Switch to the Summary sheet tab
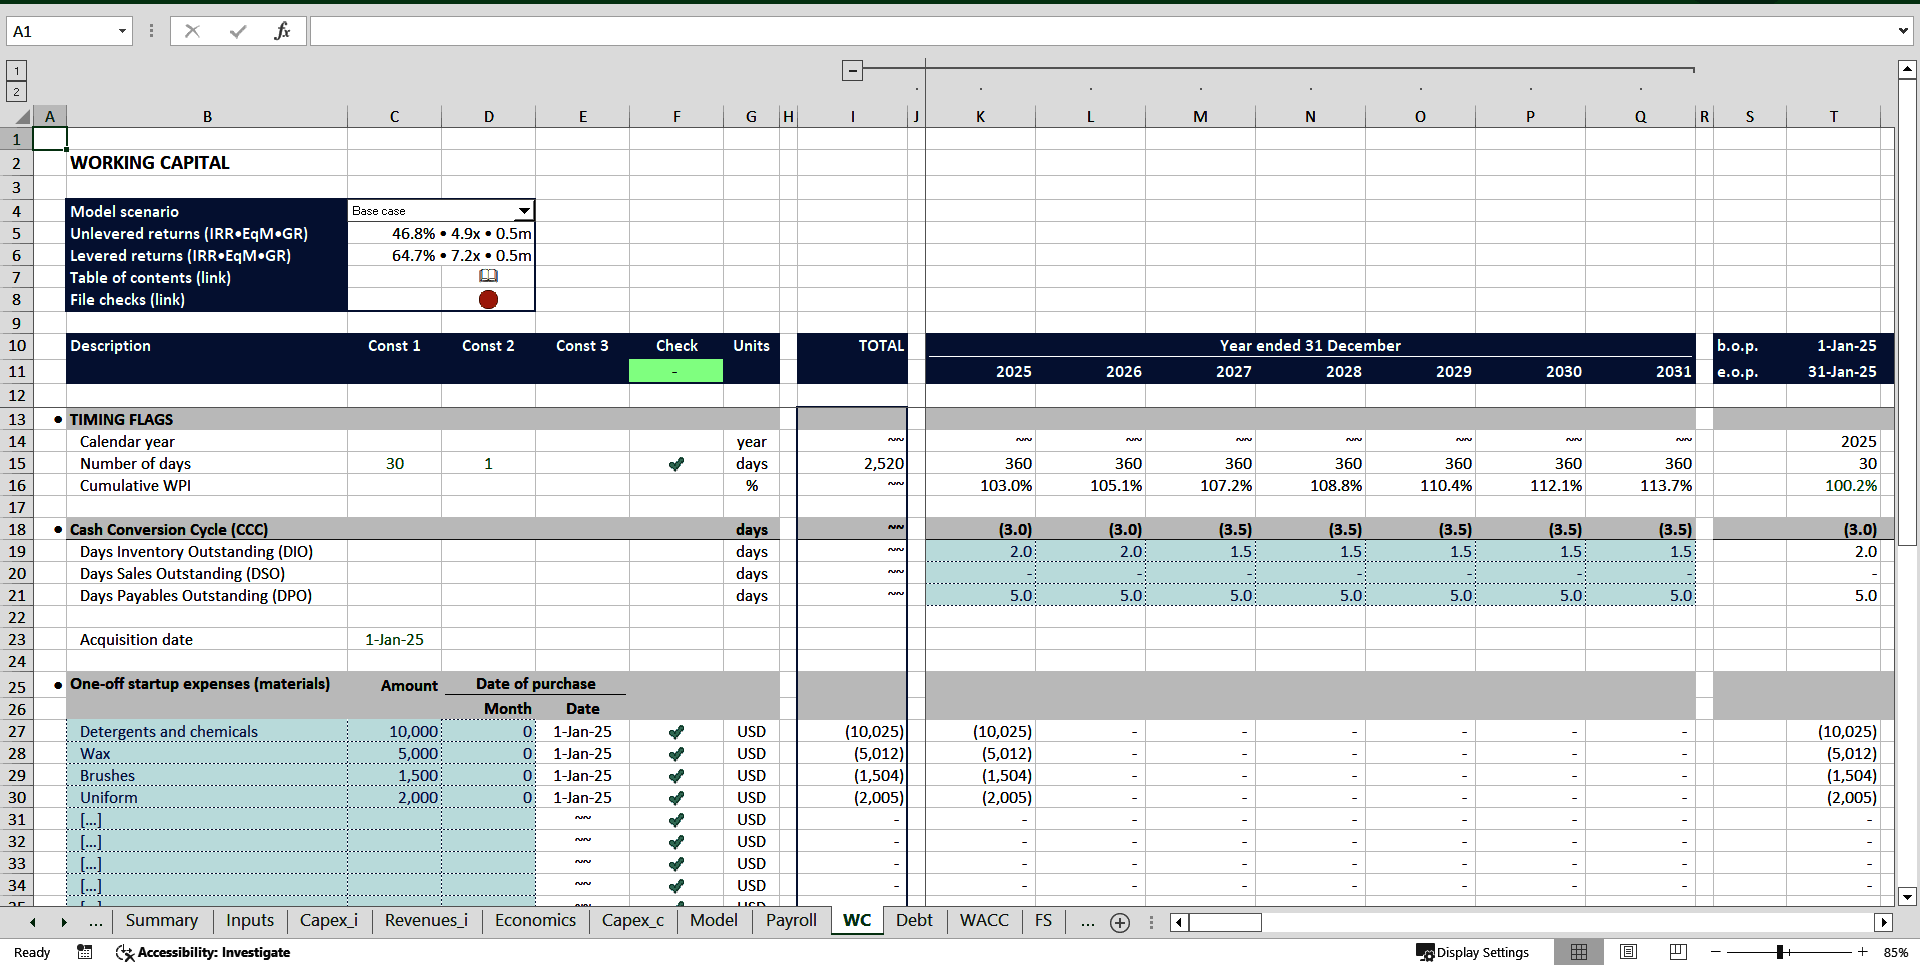 pyautogui.click(x=161, y=921)
